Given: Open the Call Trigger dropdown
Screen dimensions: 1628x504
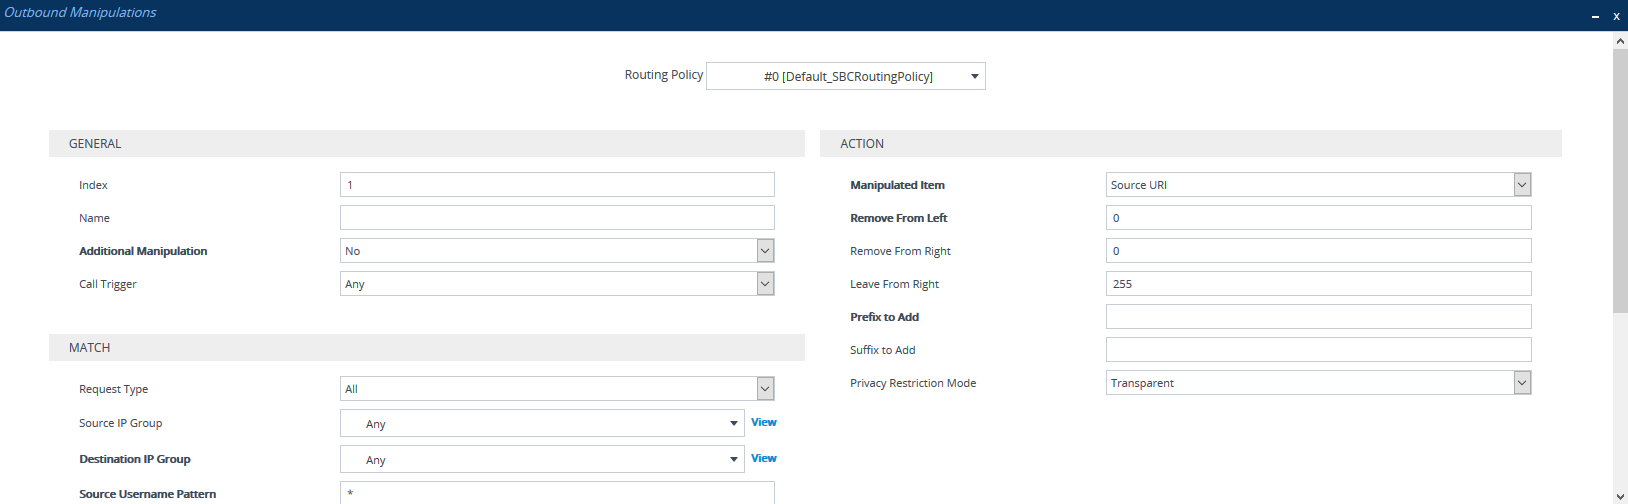Looking at the screenshot, I should click(x=556, y=284).
